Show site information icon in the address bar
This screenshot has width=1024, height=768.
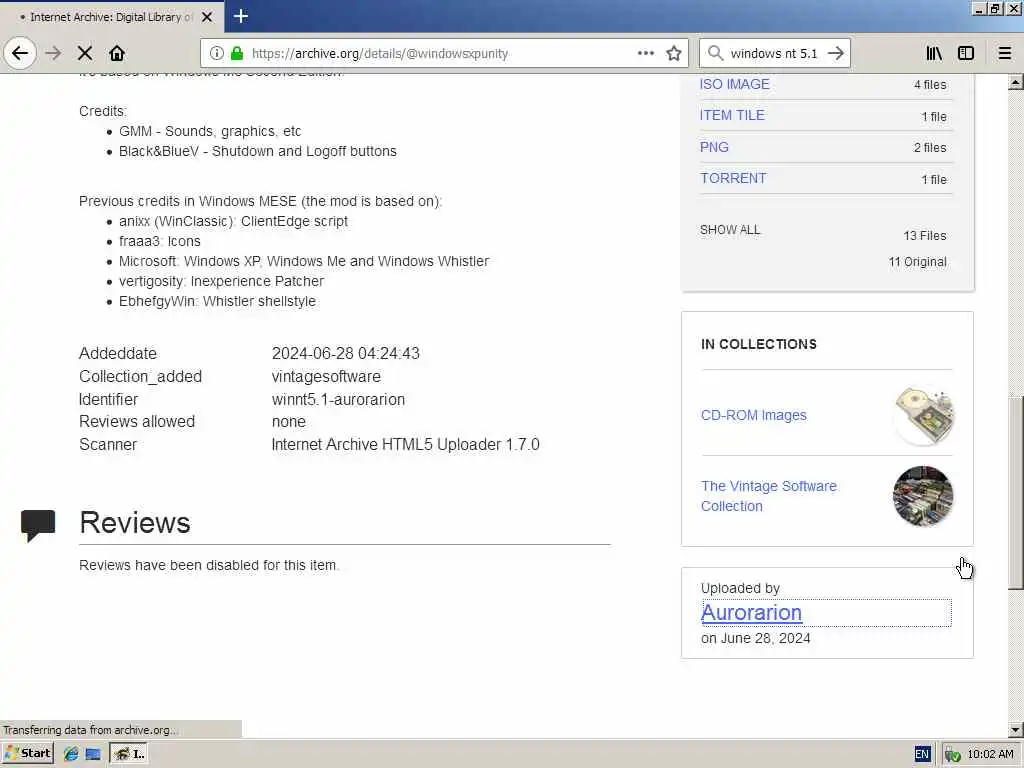point(217,53)
